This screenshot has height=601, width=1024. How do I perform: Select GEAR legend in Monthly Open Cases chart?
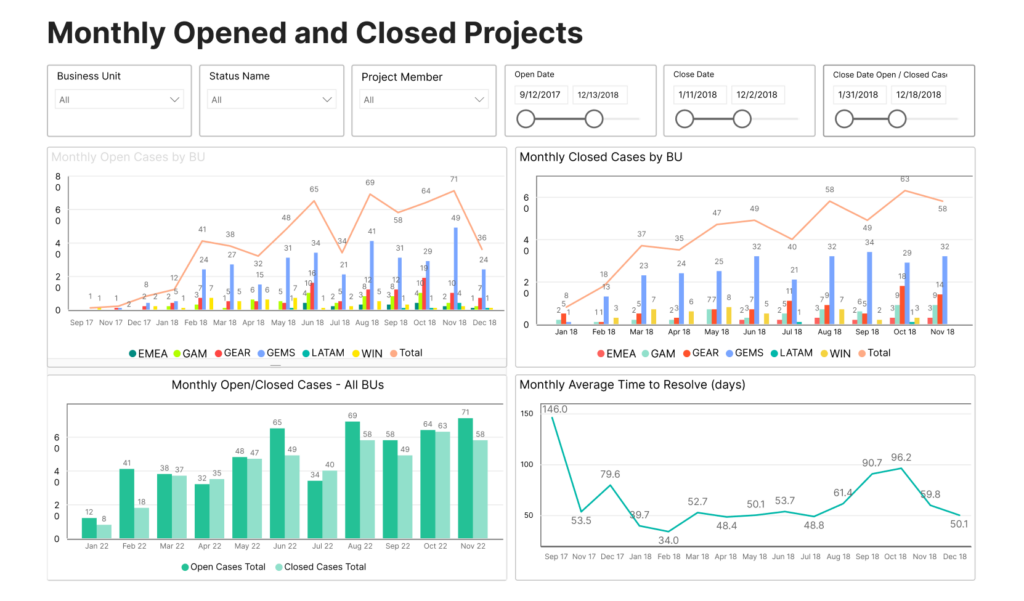(232, 353)
